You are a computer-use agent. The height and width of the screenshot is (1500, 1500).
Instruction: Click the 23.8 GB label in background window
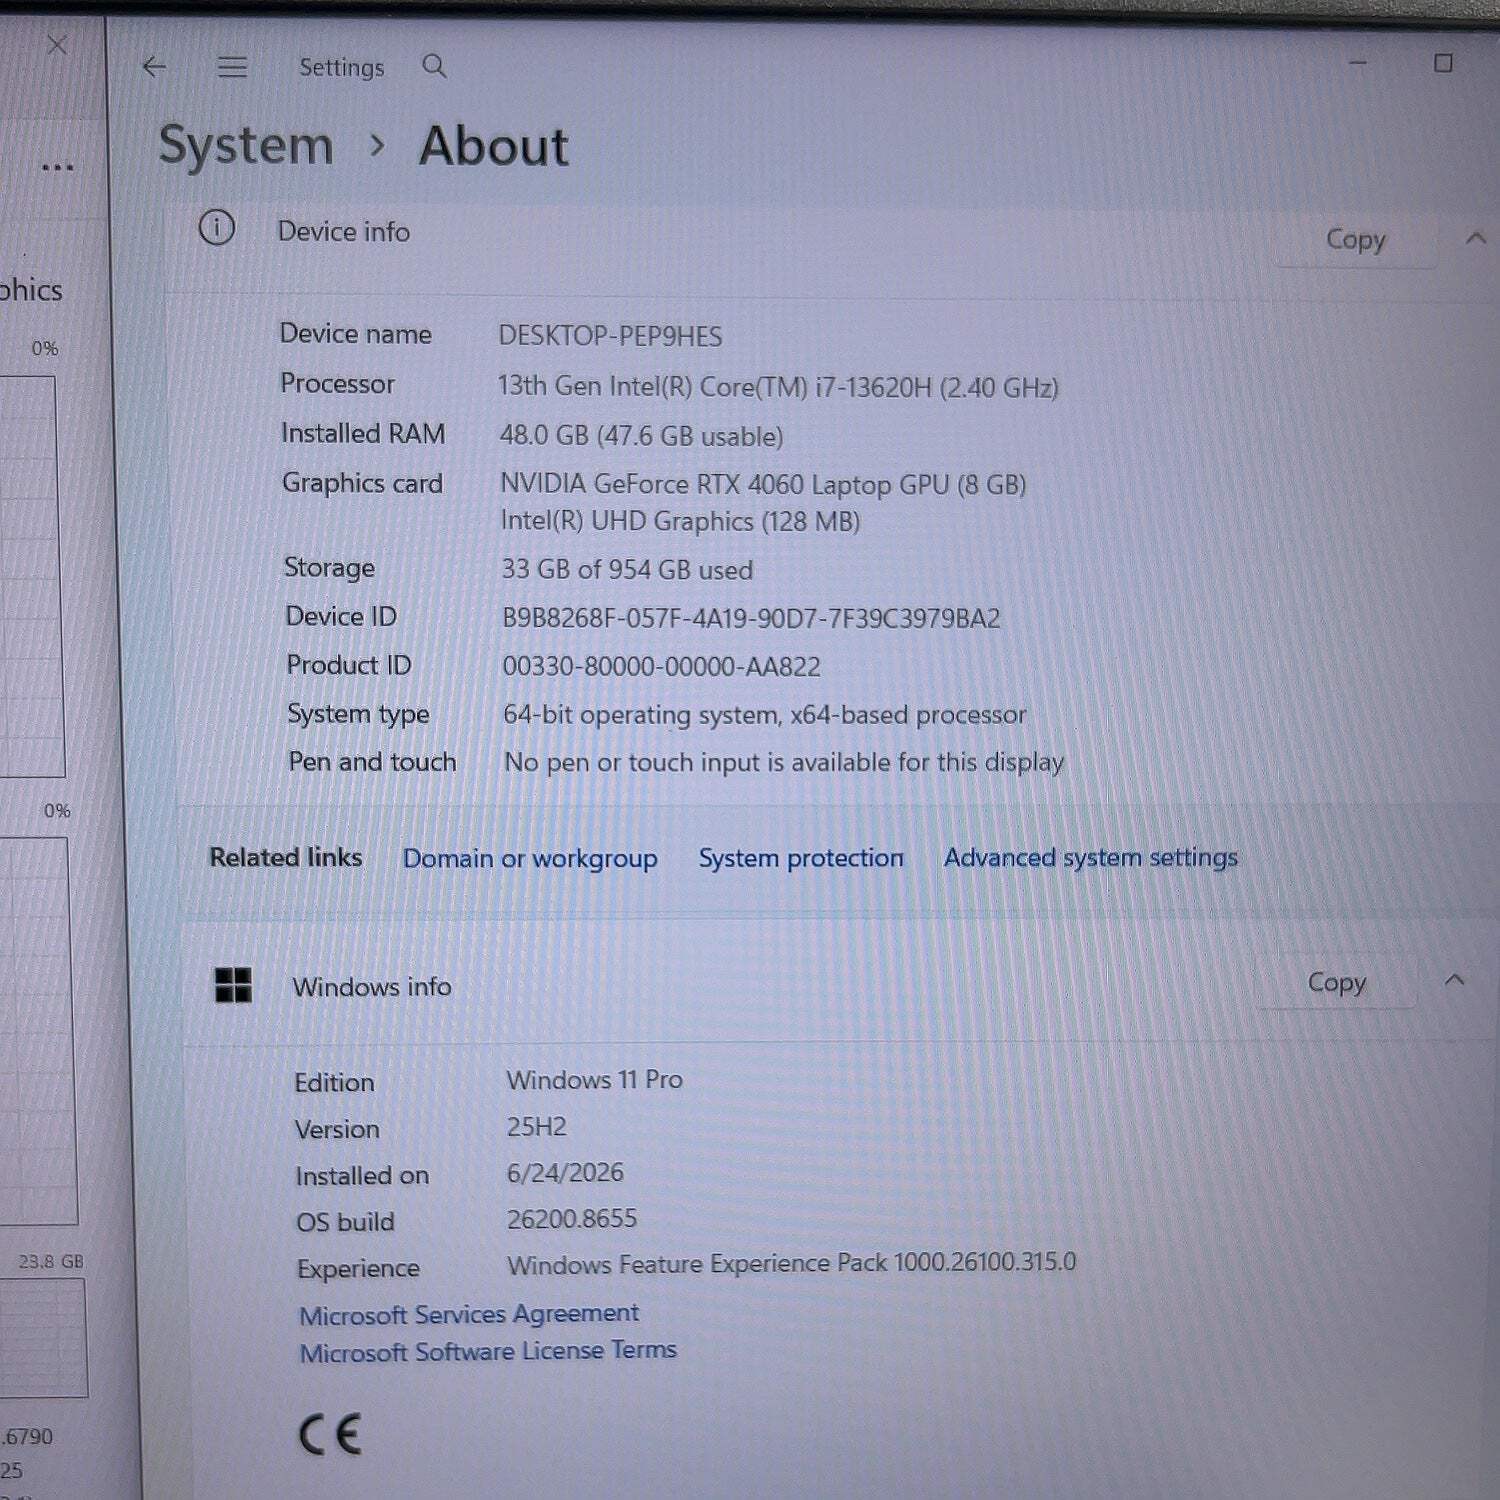pos(51,1262)
